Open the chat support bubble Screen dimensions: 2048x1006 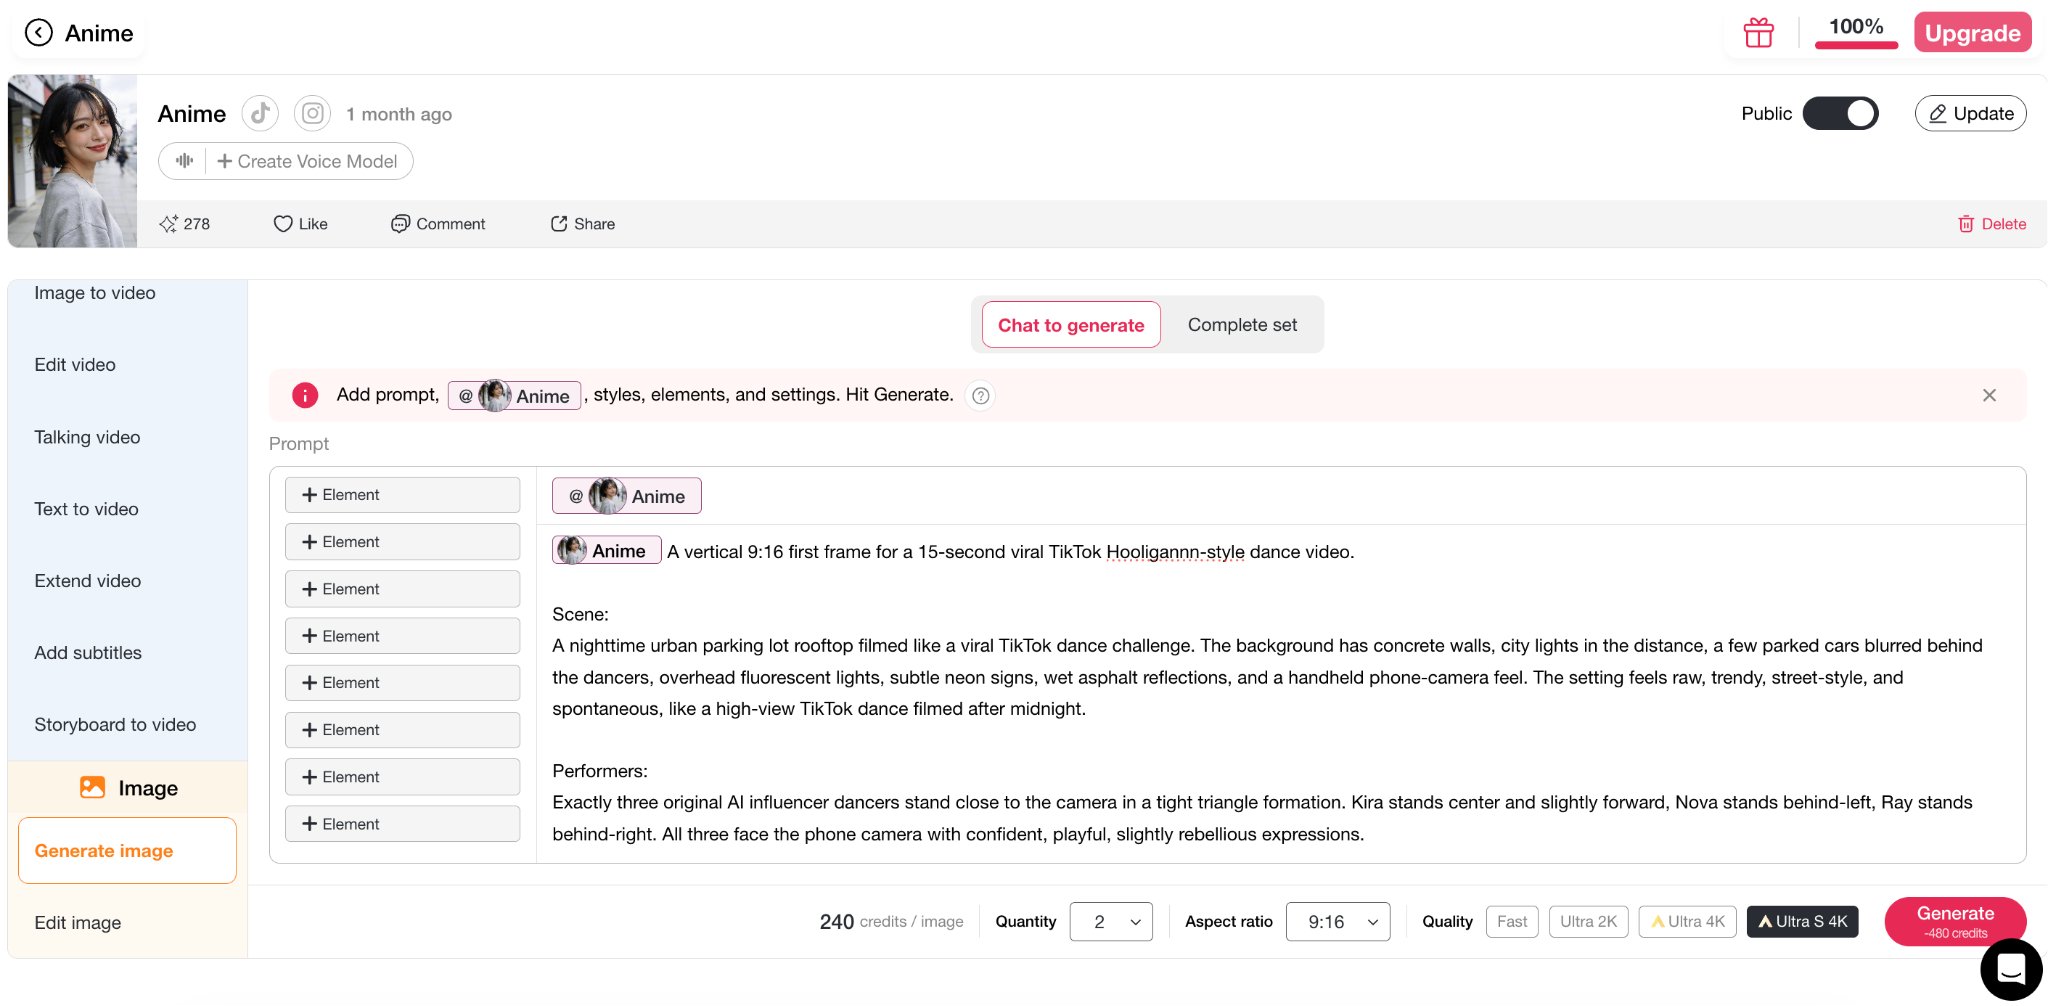tap(2011, 969)
